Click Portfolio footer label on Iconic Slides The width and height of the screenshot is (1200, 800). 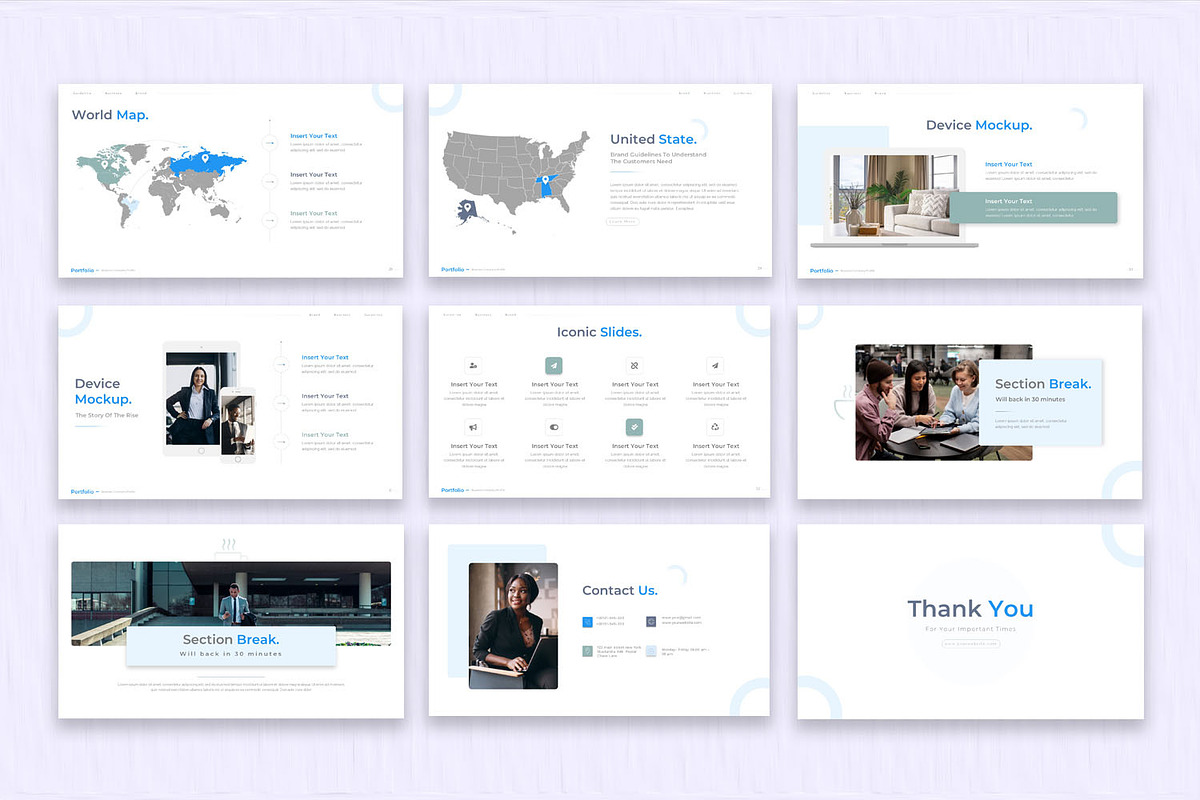452,490
